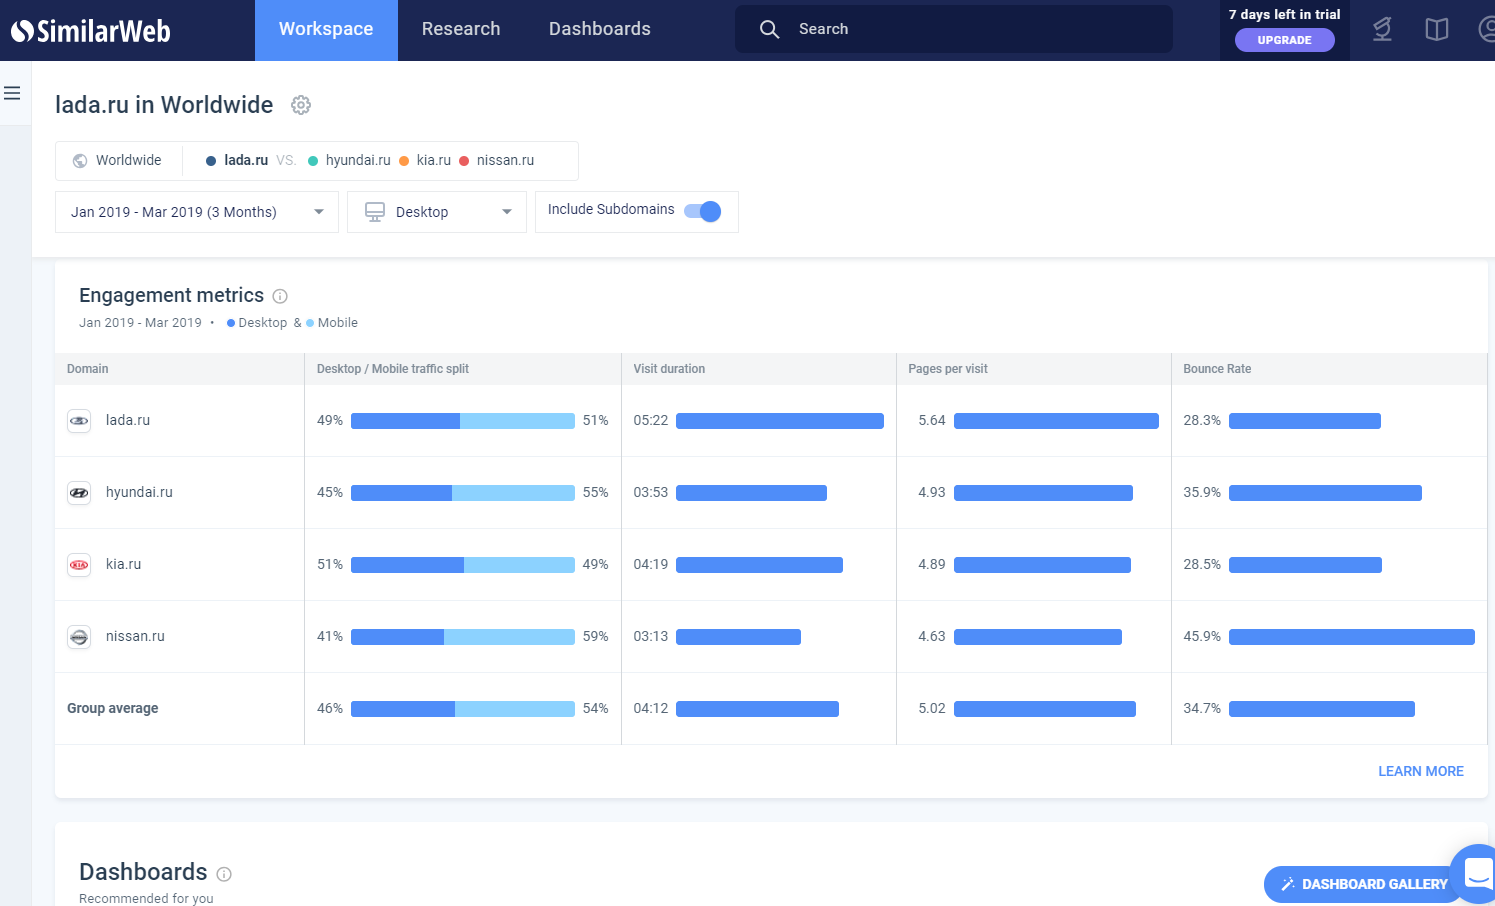The width and height of the screenshot is (1495, 906).
Task: Click the Hyundai brand logo in the table
Action: pyautogui.click(x=78, y=492)
